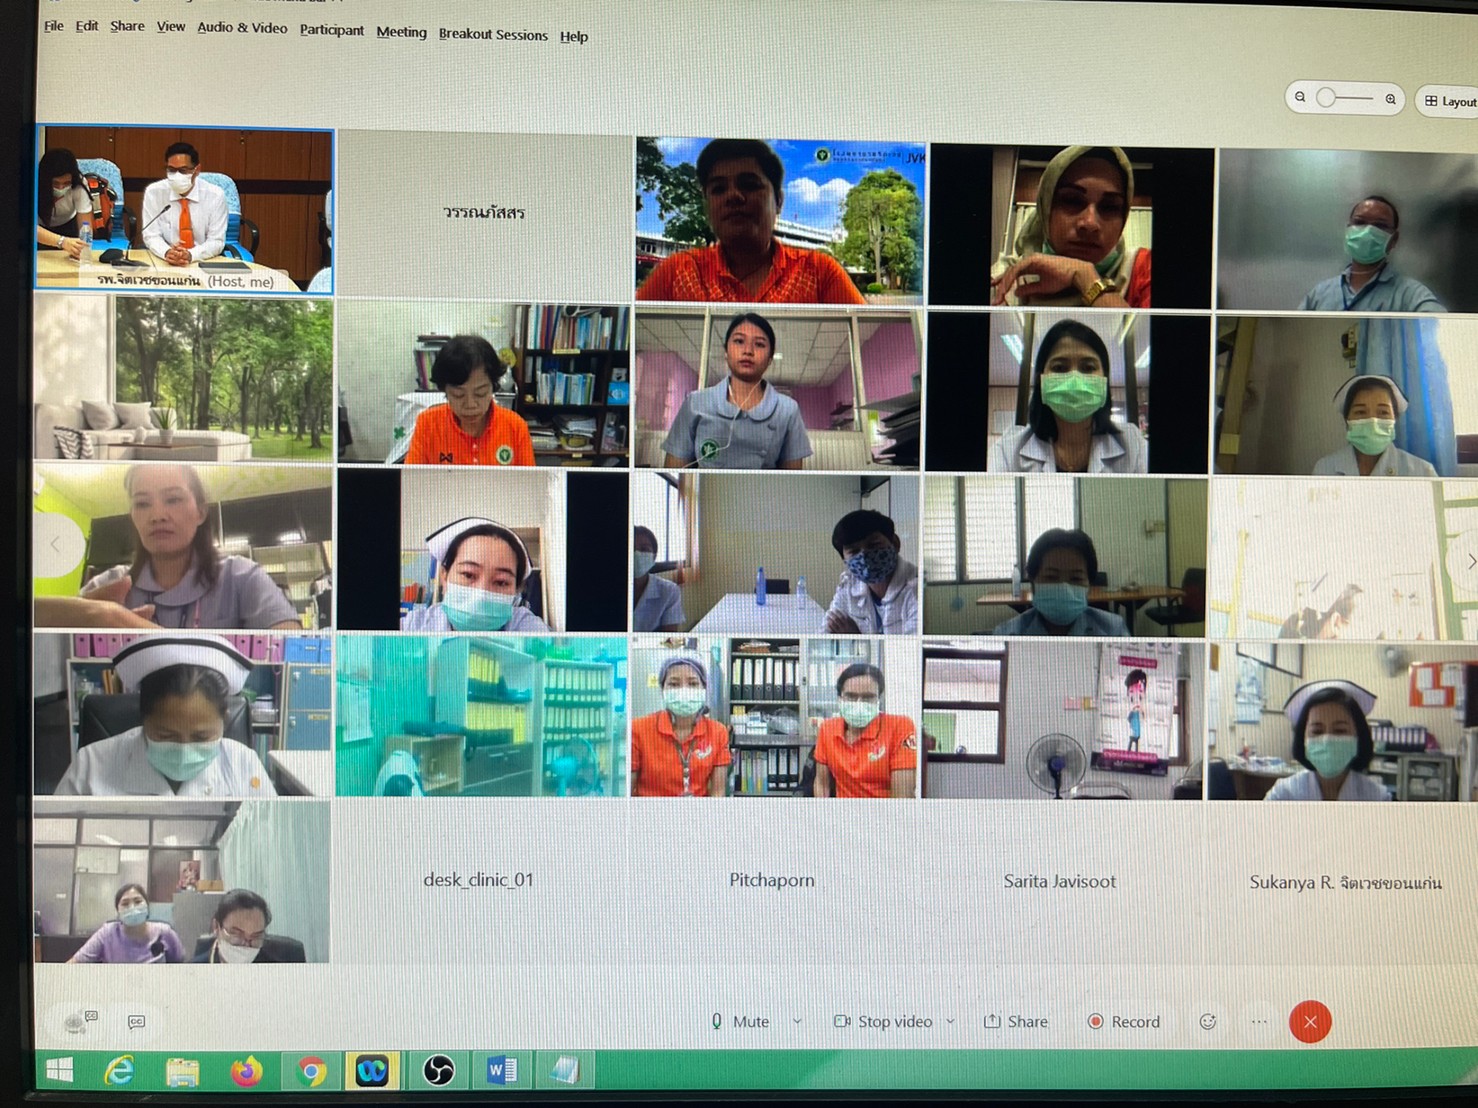
Task: Open the Audio & Video menu
Action: 242,28
